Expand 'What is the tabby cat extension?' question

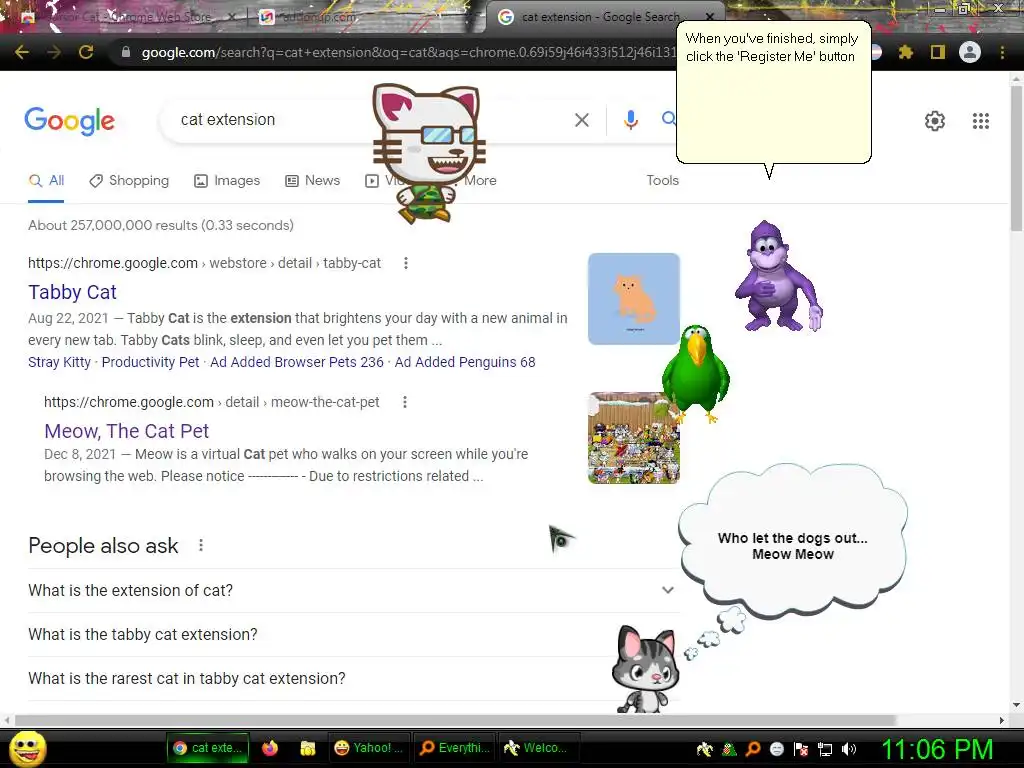354,634
